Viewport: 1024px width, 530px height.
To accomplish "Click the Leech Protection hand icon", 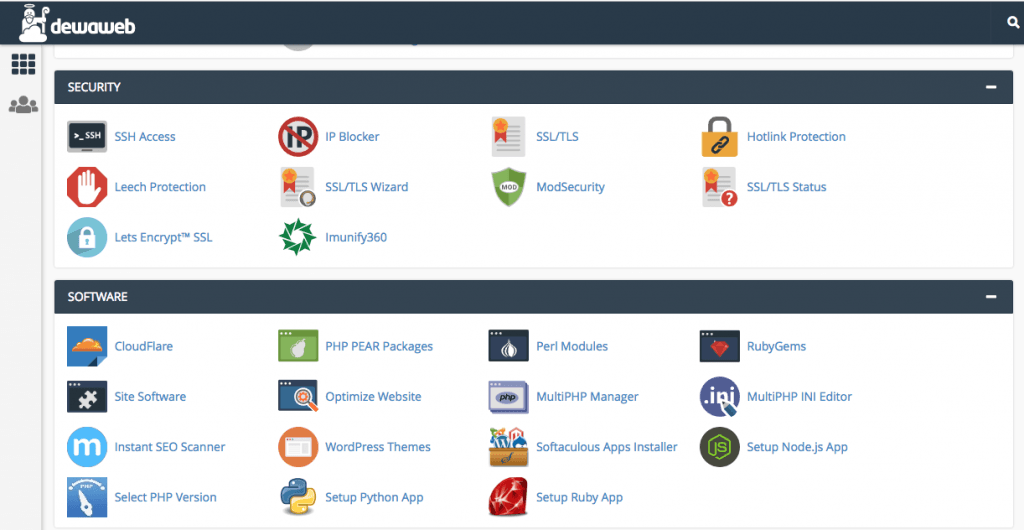I will tap(87, 187).
